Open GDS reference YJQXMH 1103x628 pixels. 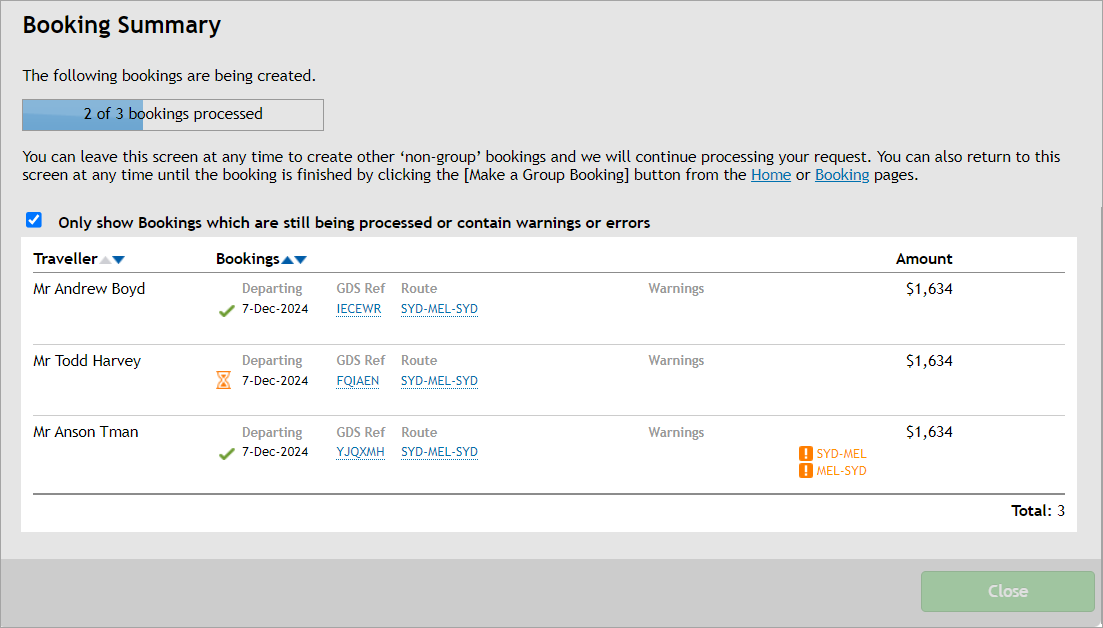[x=360, y=452]
